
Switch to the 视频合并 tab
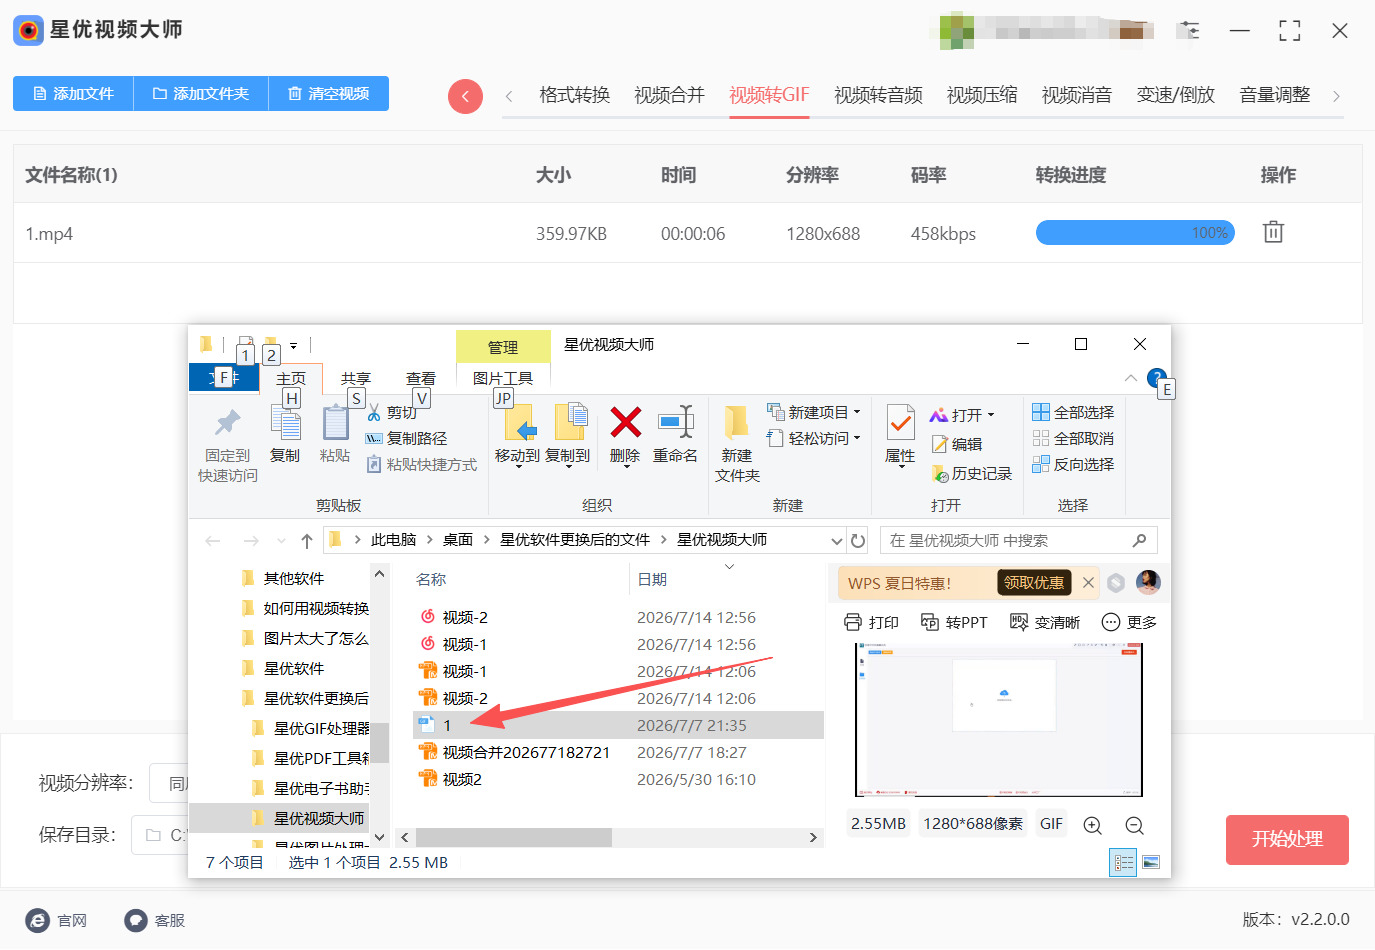[x=670, y=95]
